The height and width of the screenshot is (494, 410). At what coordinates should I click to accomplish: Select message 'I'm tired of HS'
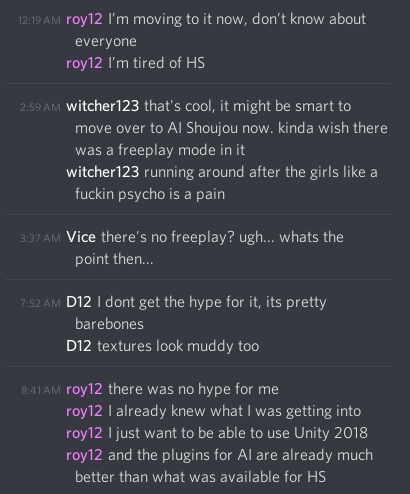156,63
